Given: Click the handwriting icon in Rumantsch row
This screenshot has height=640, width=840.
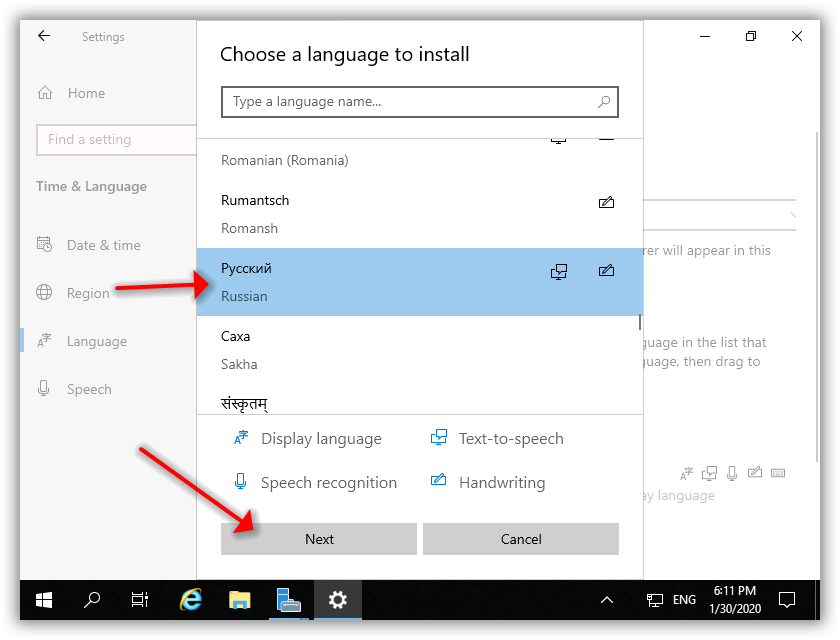Looking at the screenshot, I should [606, 203].
